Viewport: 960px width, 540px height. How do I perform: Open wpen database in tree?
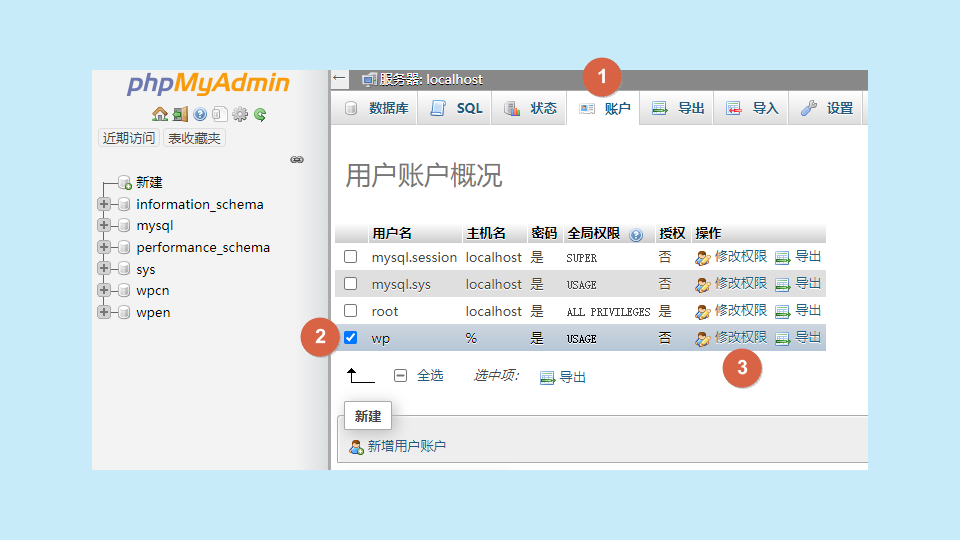(153, 312)
